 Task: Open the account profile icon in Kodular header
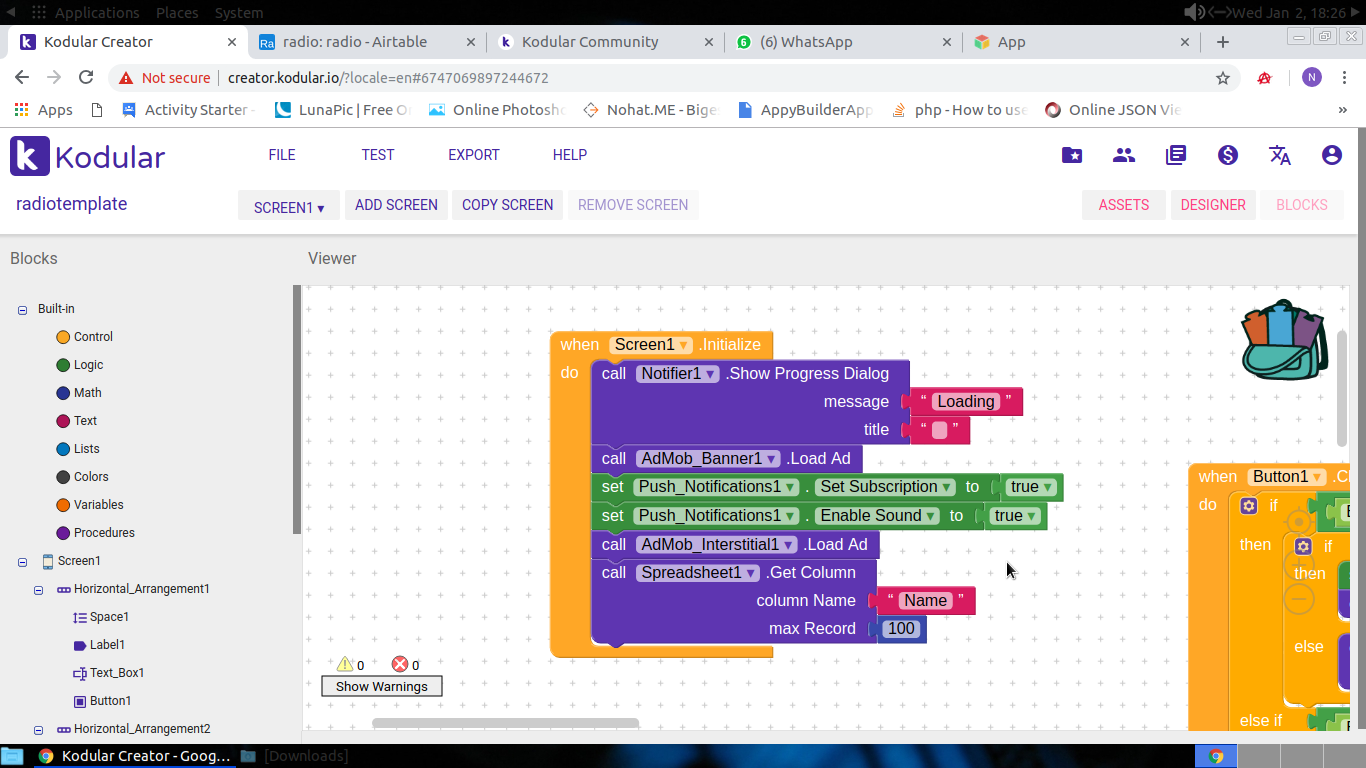(x=1332, y=155)
